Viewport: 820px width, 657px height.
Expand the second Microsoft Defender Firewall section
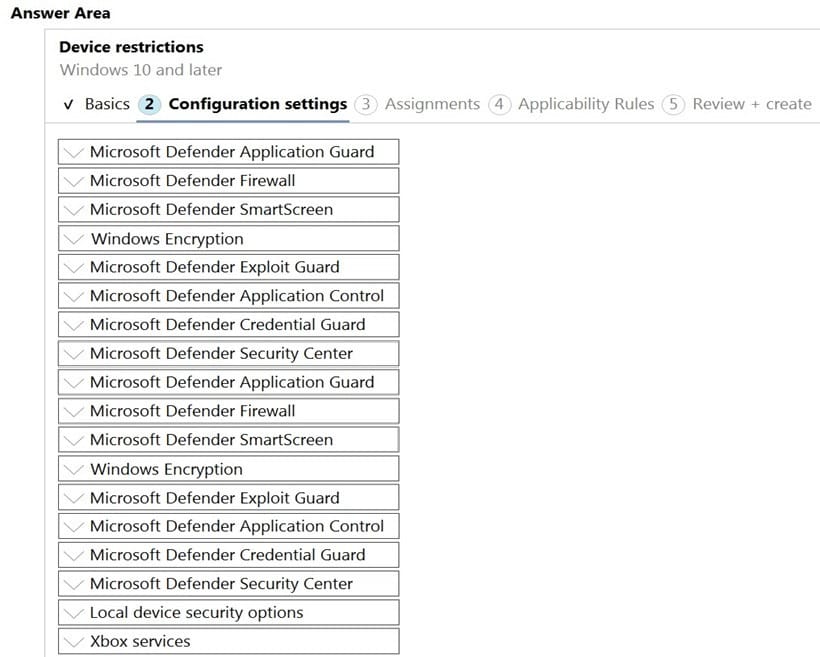pos(229,411)
